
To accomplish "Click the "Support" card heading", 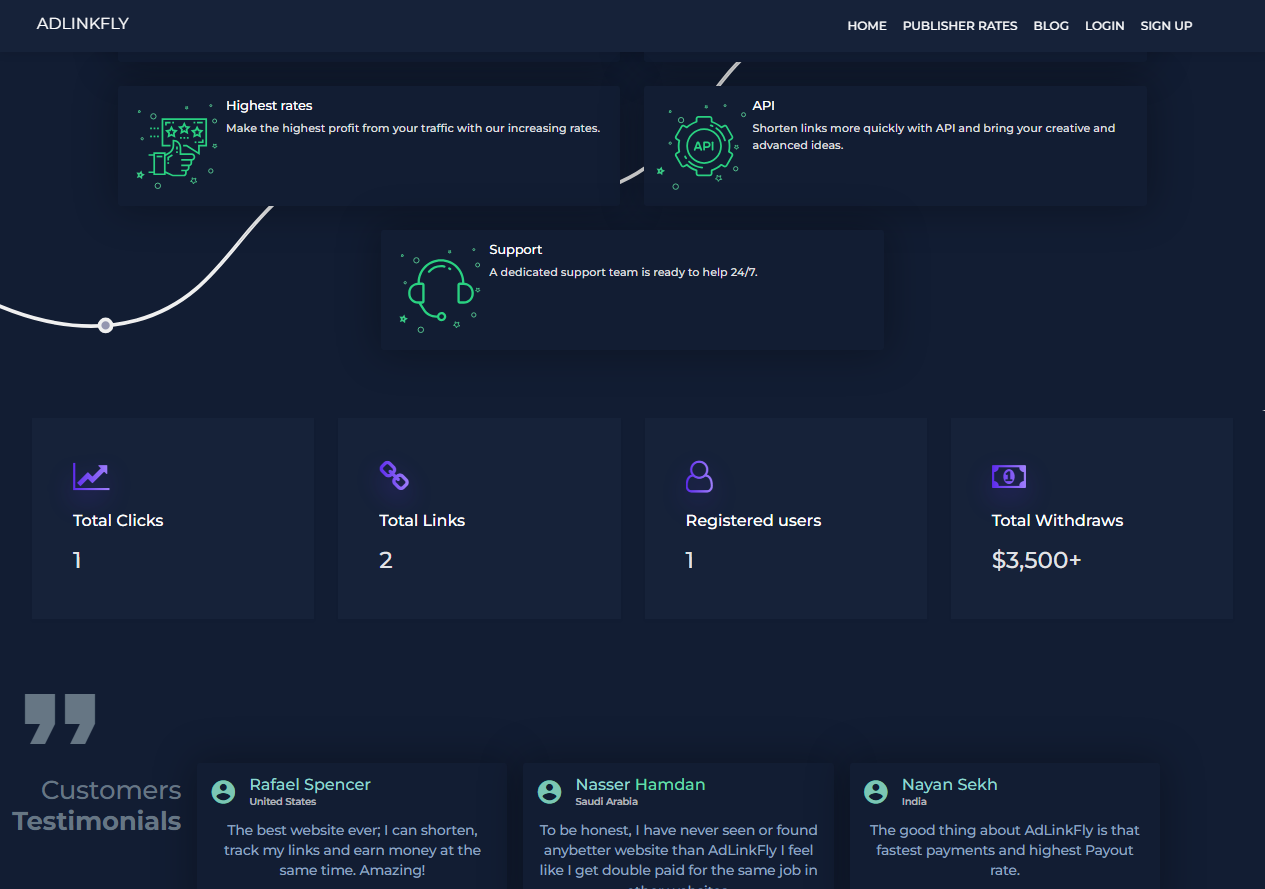I will point(516,250).
